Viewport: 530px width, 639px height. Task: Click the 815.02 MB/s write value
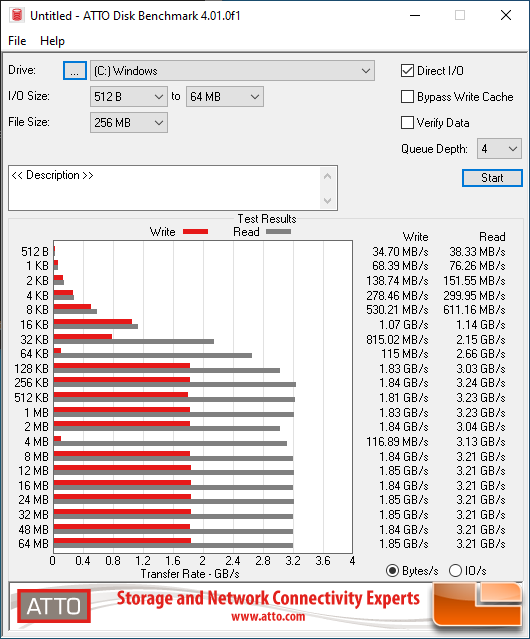tap(397, 339)
